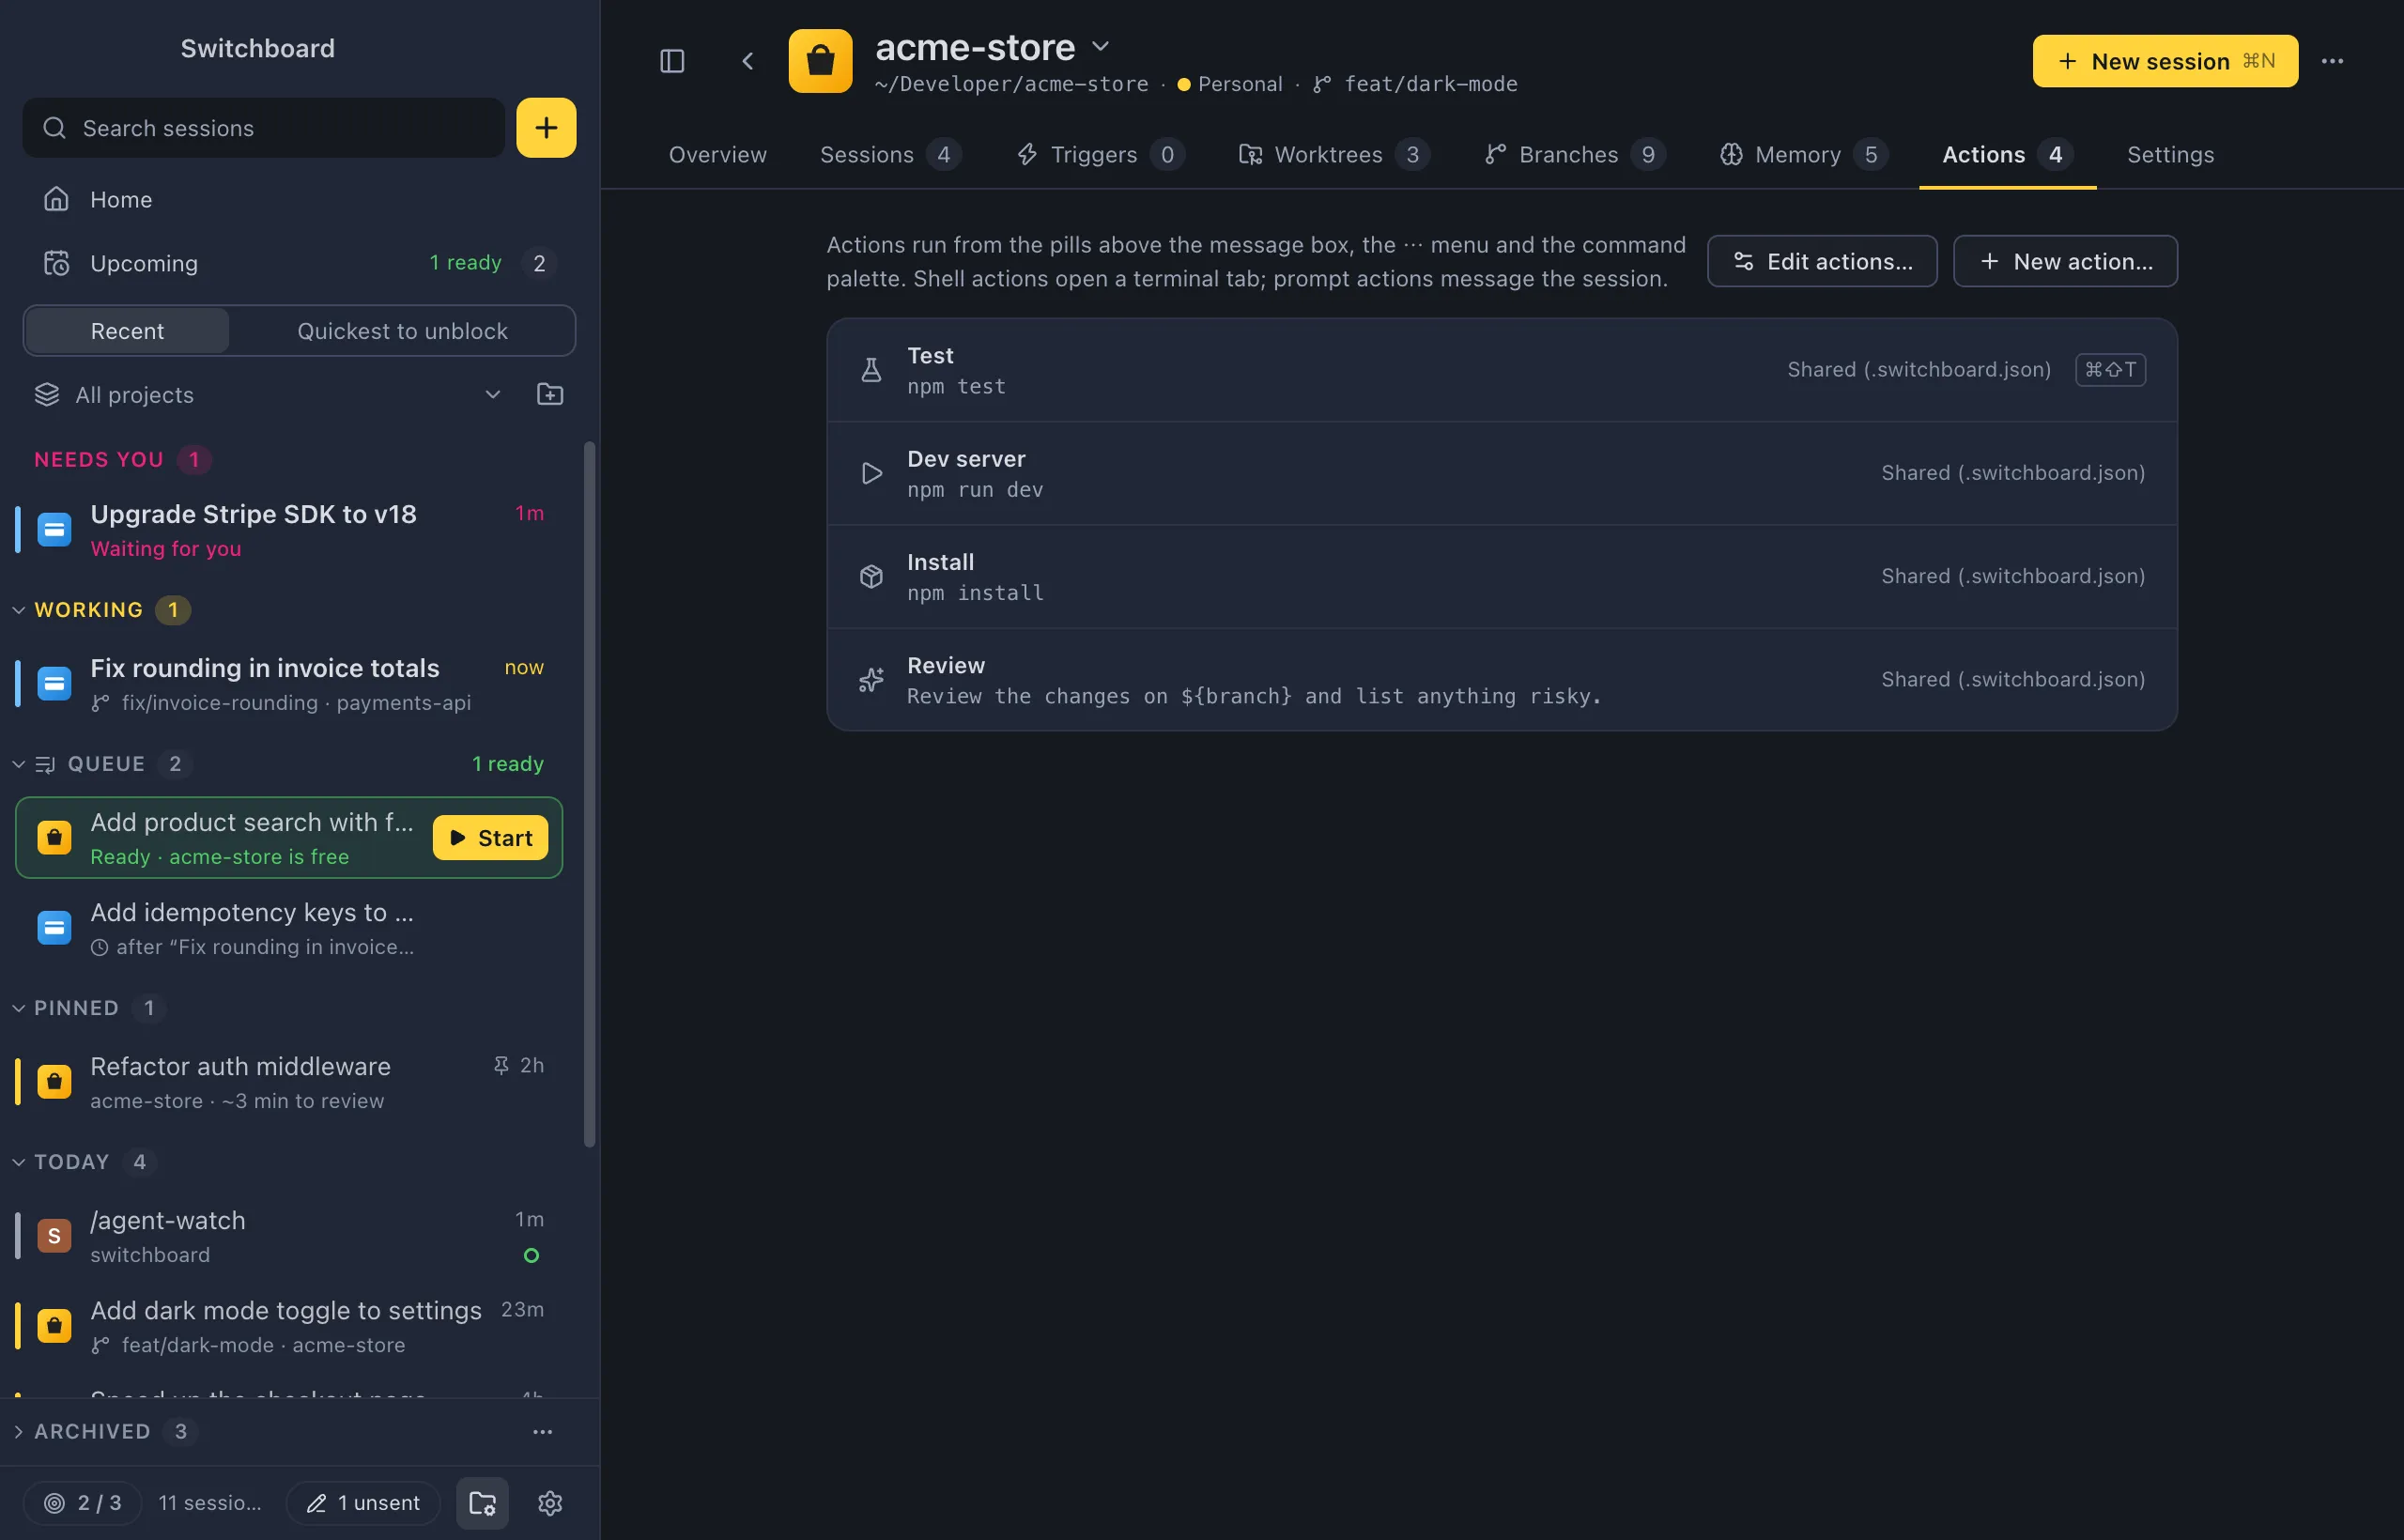Viewport: 2404px width, 1540px height.
Task: Click the Review sparkle icon
Action: pyautogui.click(x=871, y=680)
